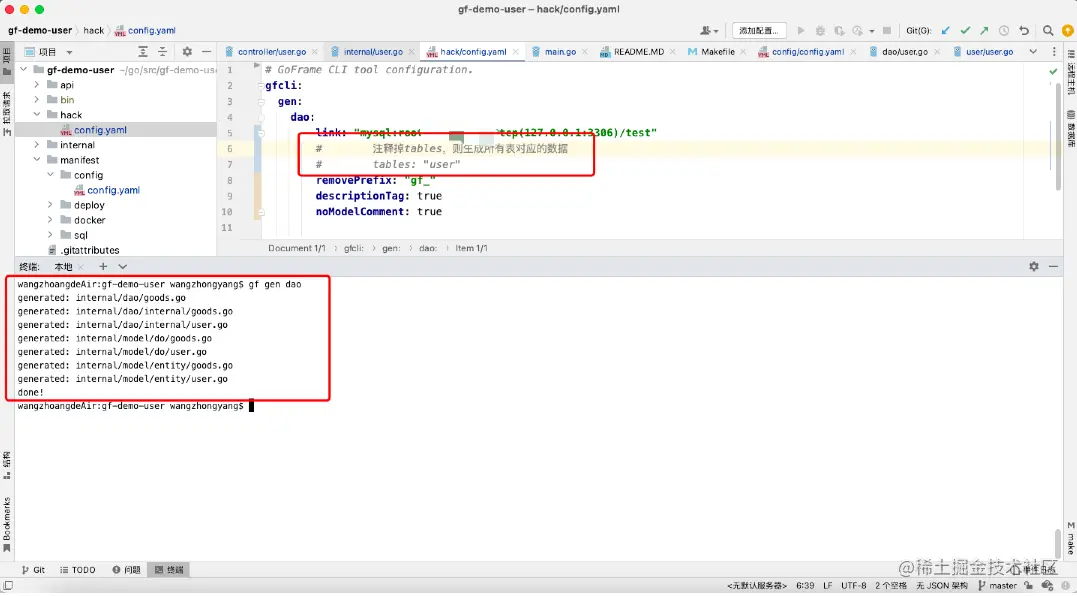The width and height of the screenshot is (1077, 596).
Task: Expand the internal folder
Action: 36,145
